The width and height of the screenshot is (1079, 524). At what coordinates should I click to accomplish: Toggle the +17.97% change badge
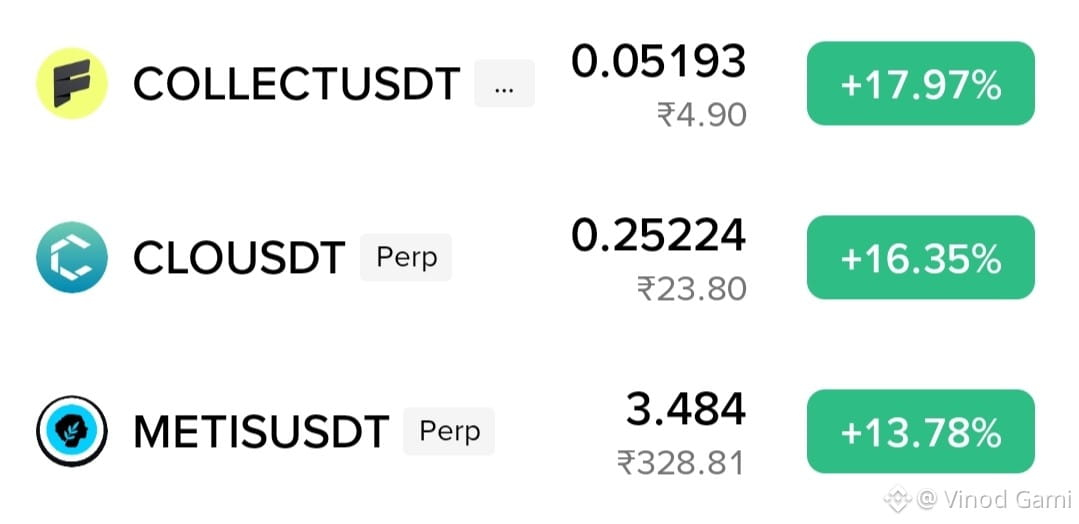921,83
